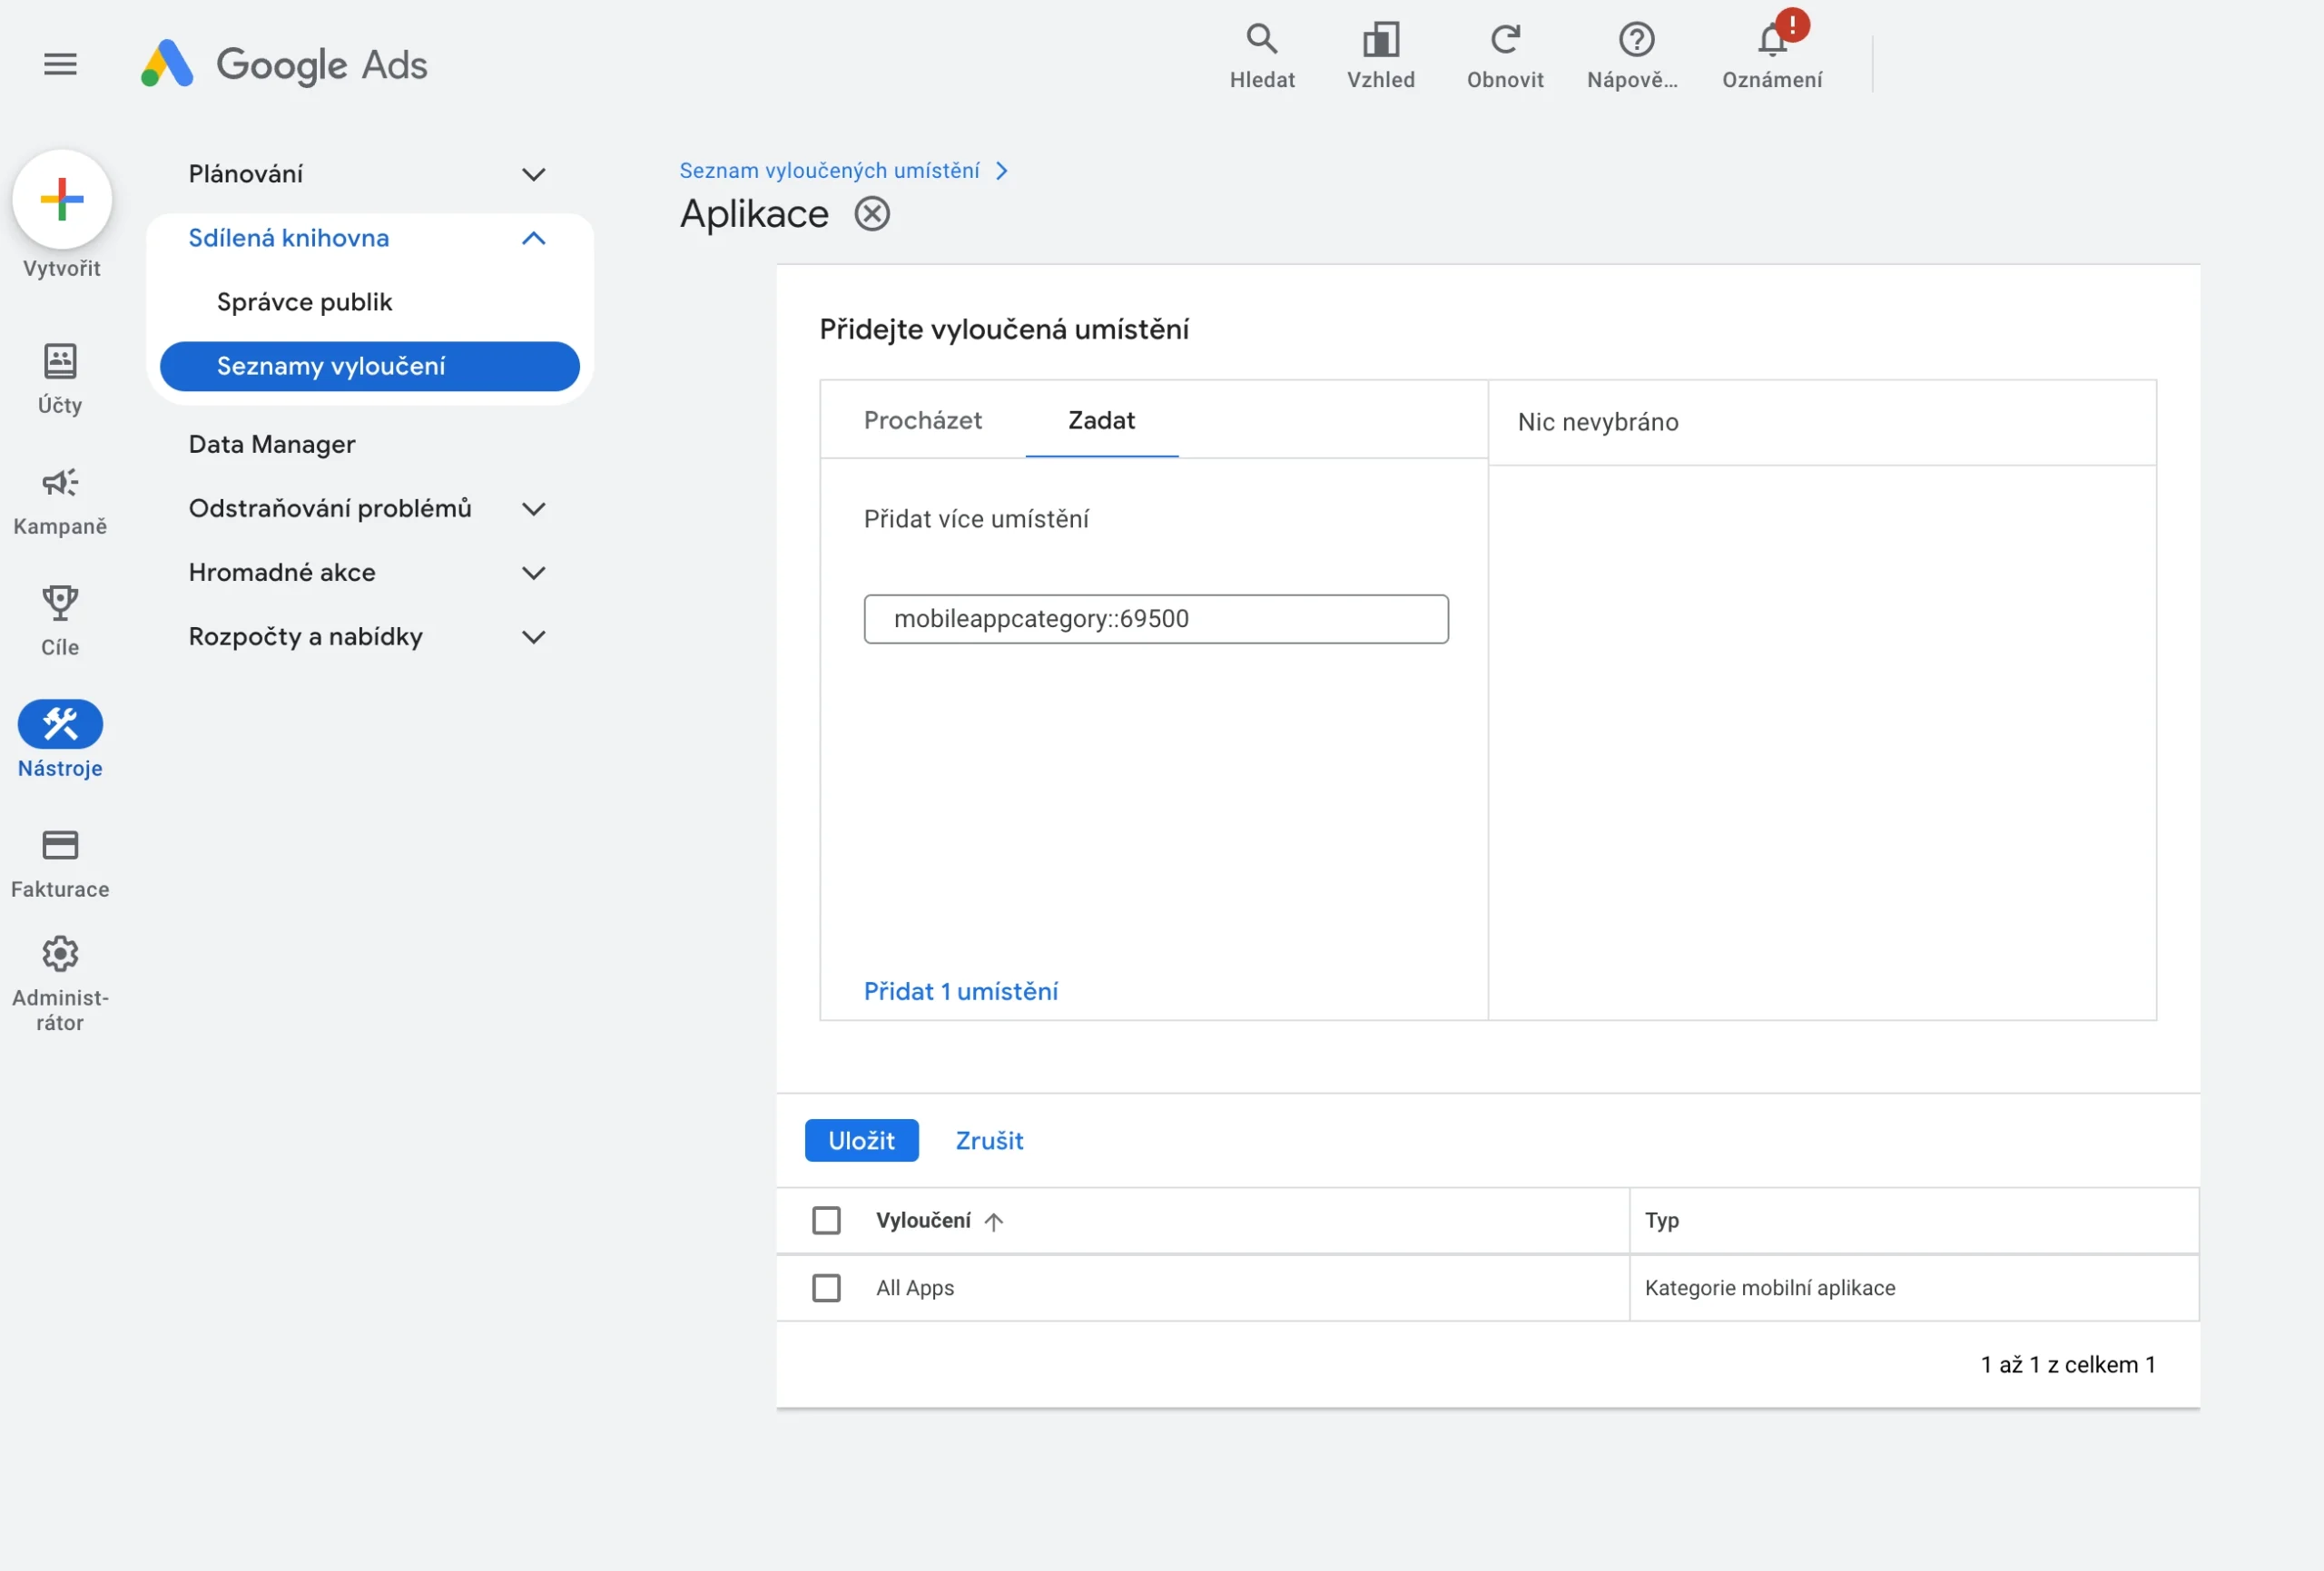The height and width of the screenshot is (1571, 2324).
Task: Click the Vytvořit plus button
Action: coord(62,199)
